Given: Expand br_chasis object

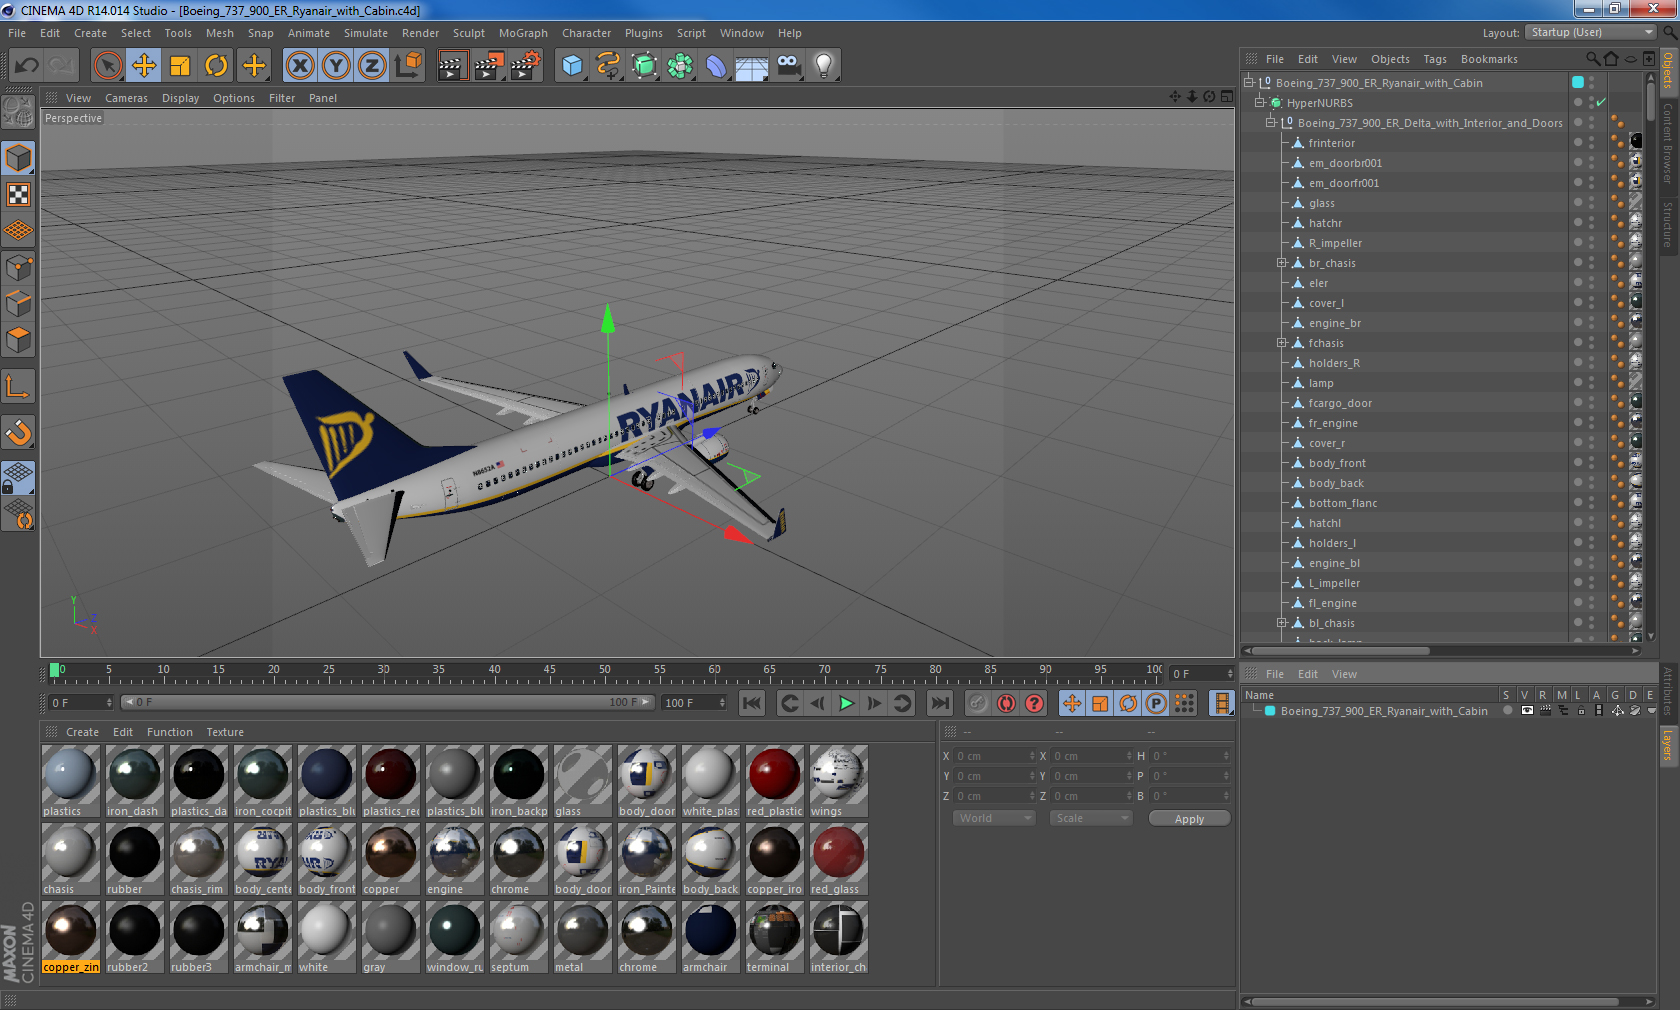Looking at the screenshot, I should (1282, 263).
